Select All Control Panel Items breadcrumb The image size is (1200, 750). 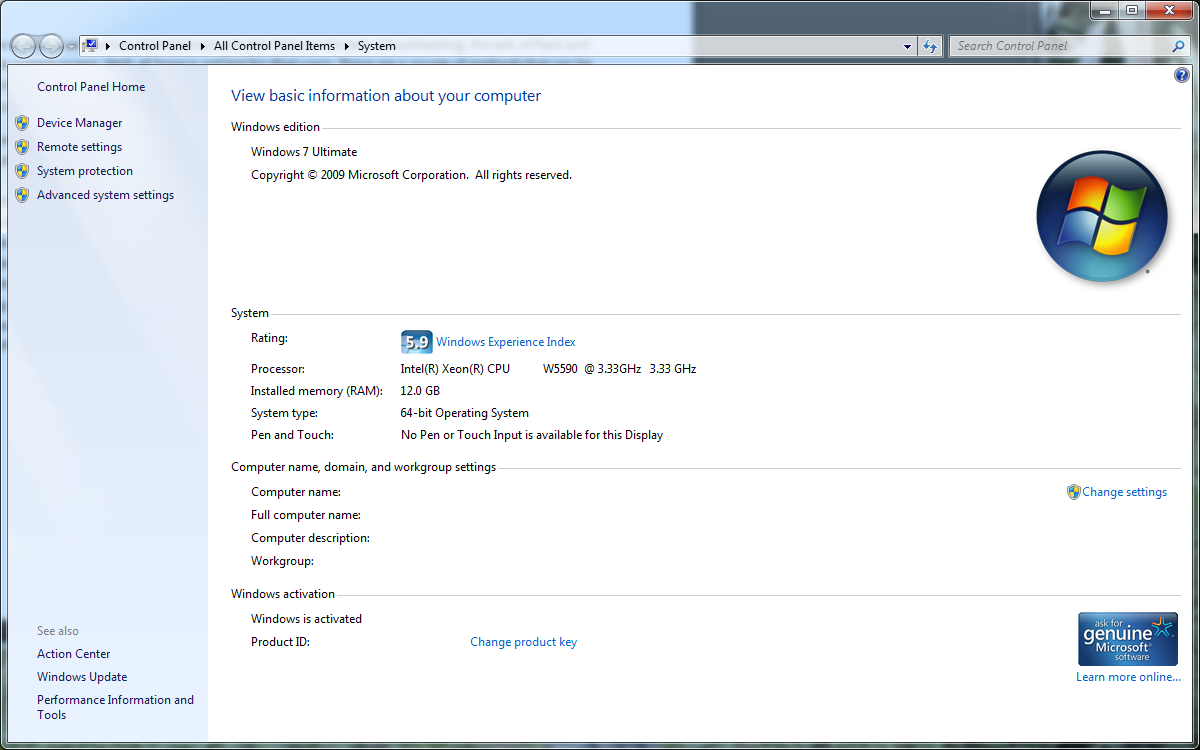[x=274, y=46]
